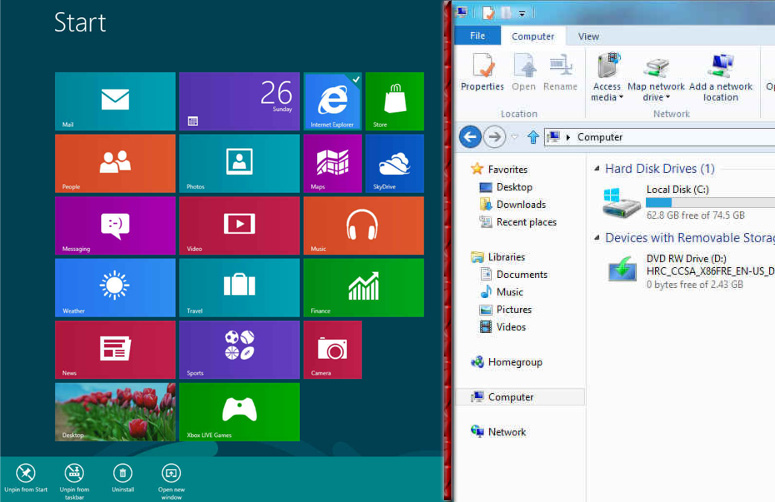This screenshot has width=775, height=502.
Task: Open the SkyDrive tile
Action: click(394, 164)
